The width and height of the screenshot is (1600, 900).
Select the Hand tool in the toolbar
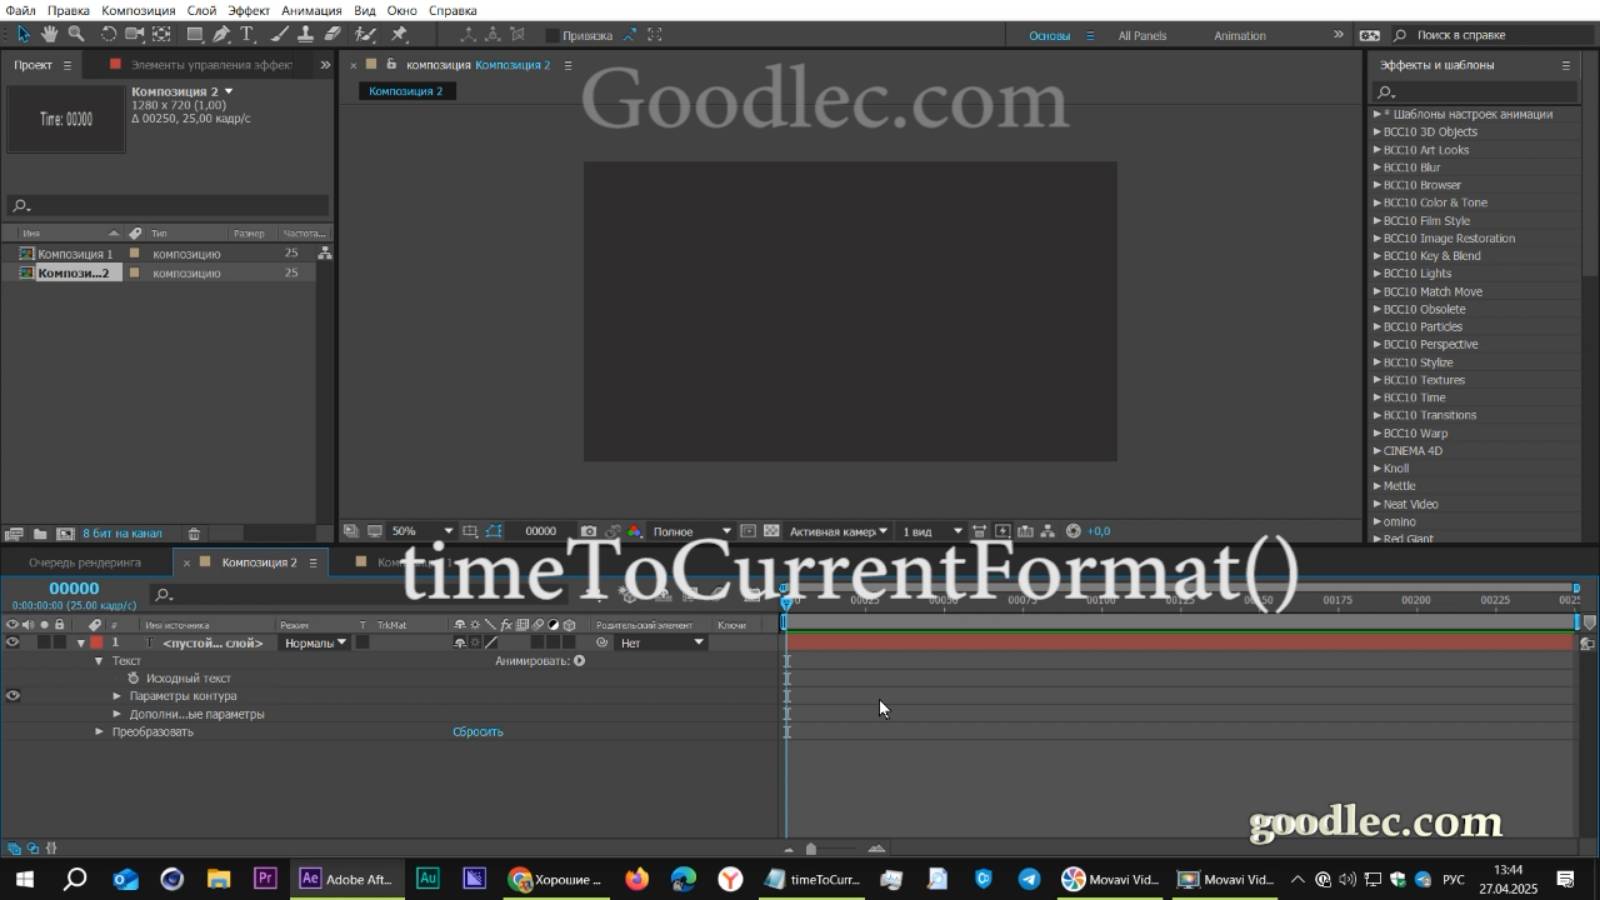pyautogui.click(x=47, y=34)
